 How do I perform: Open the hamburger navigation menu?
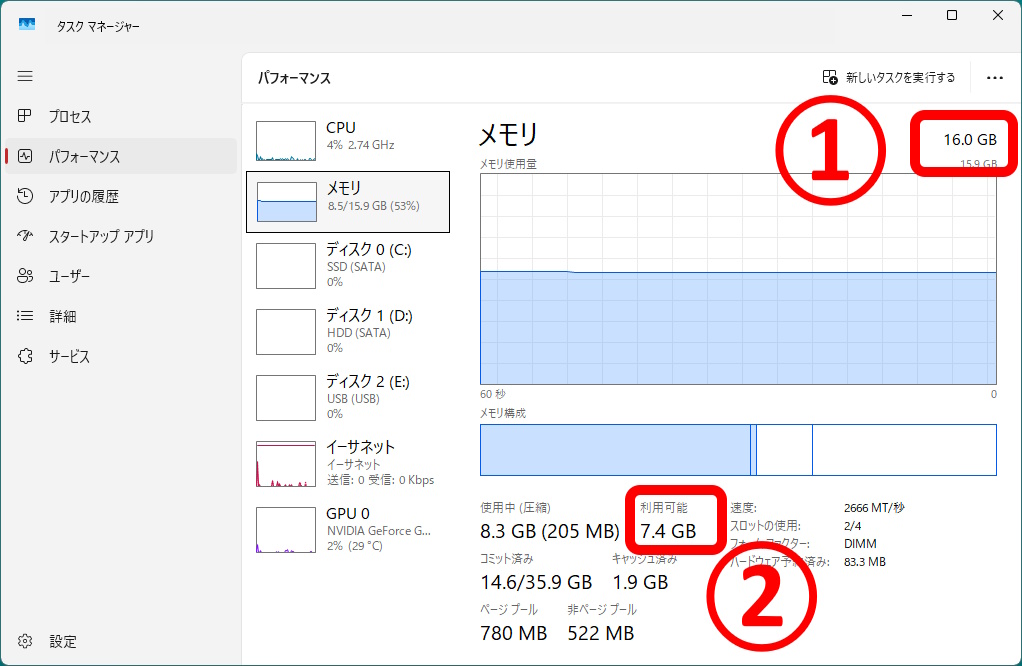click(x=25, y=76)
